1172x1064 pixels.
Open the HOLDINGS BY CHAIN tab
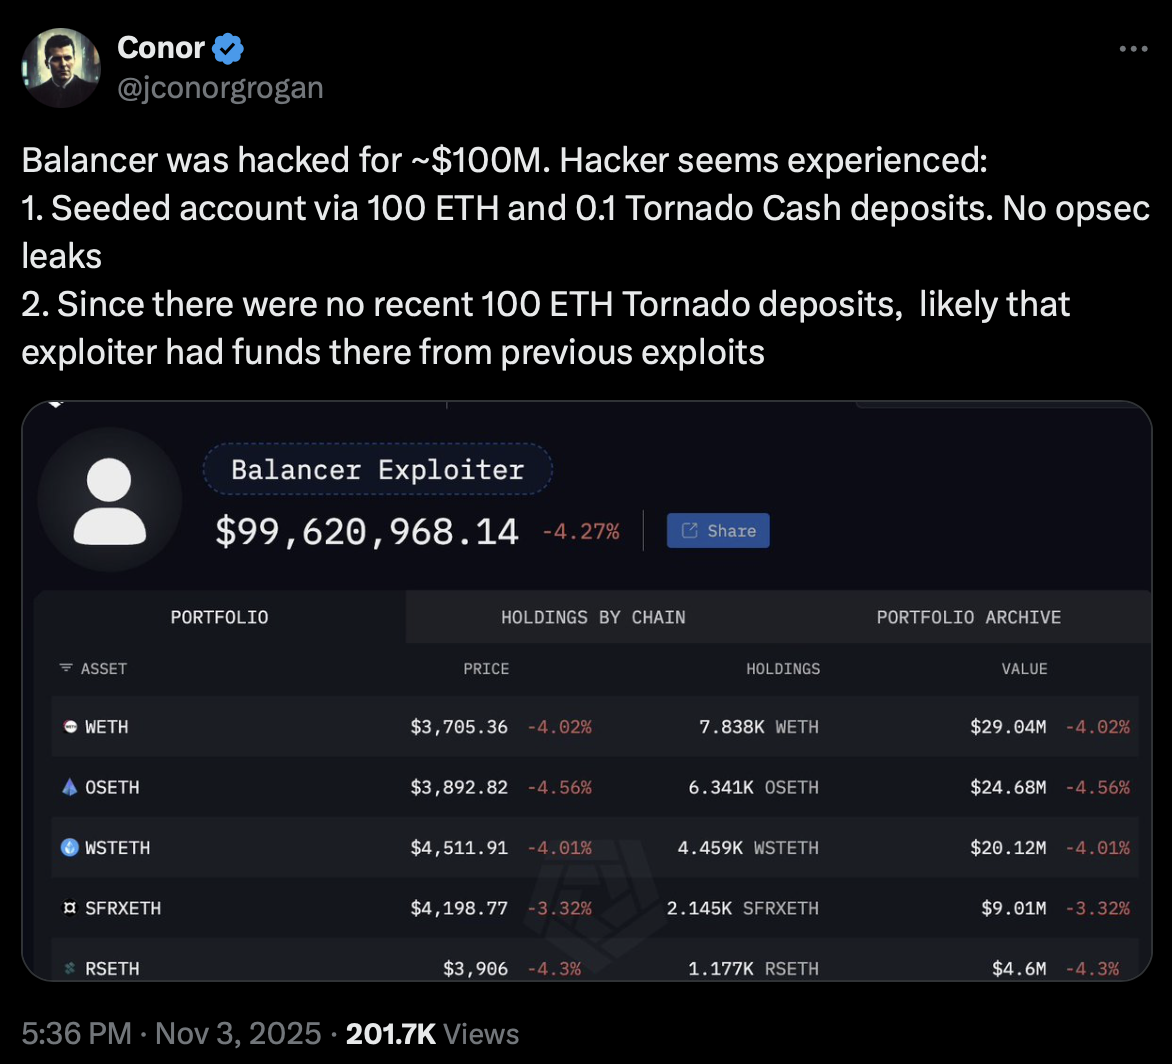pos(593,617)
